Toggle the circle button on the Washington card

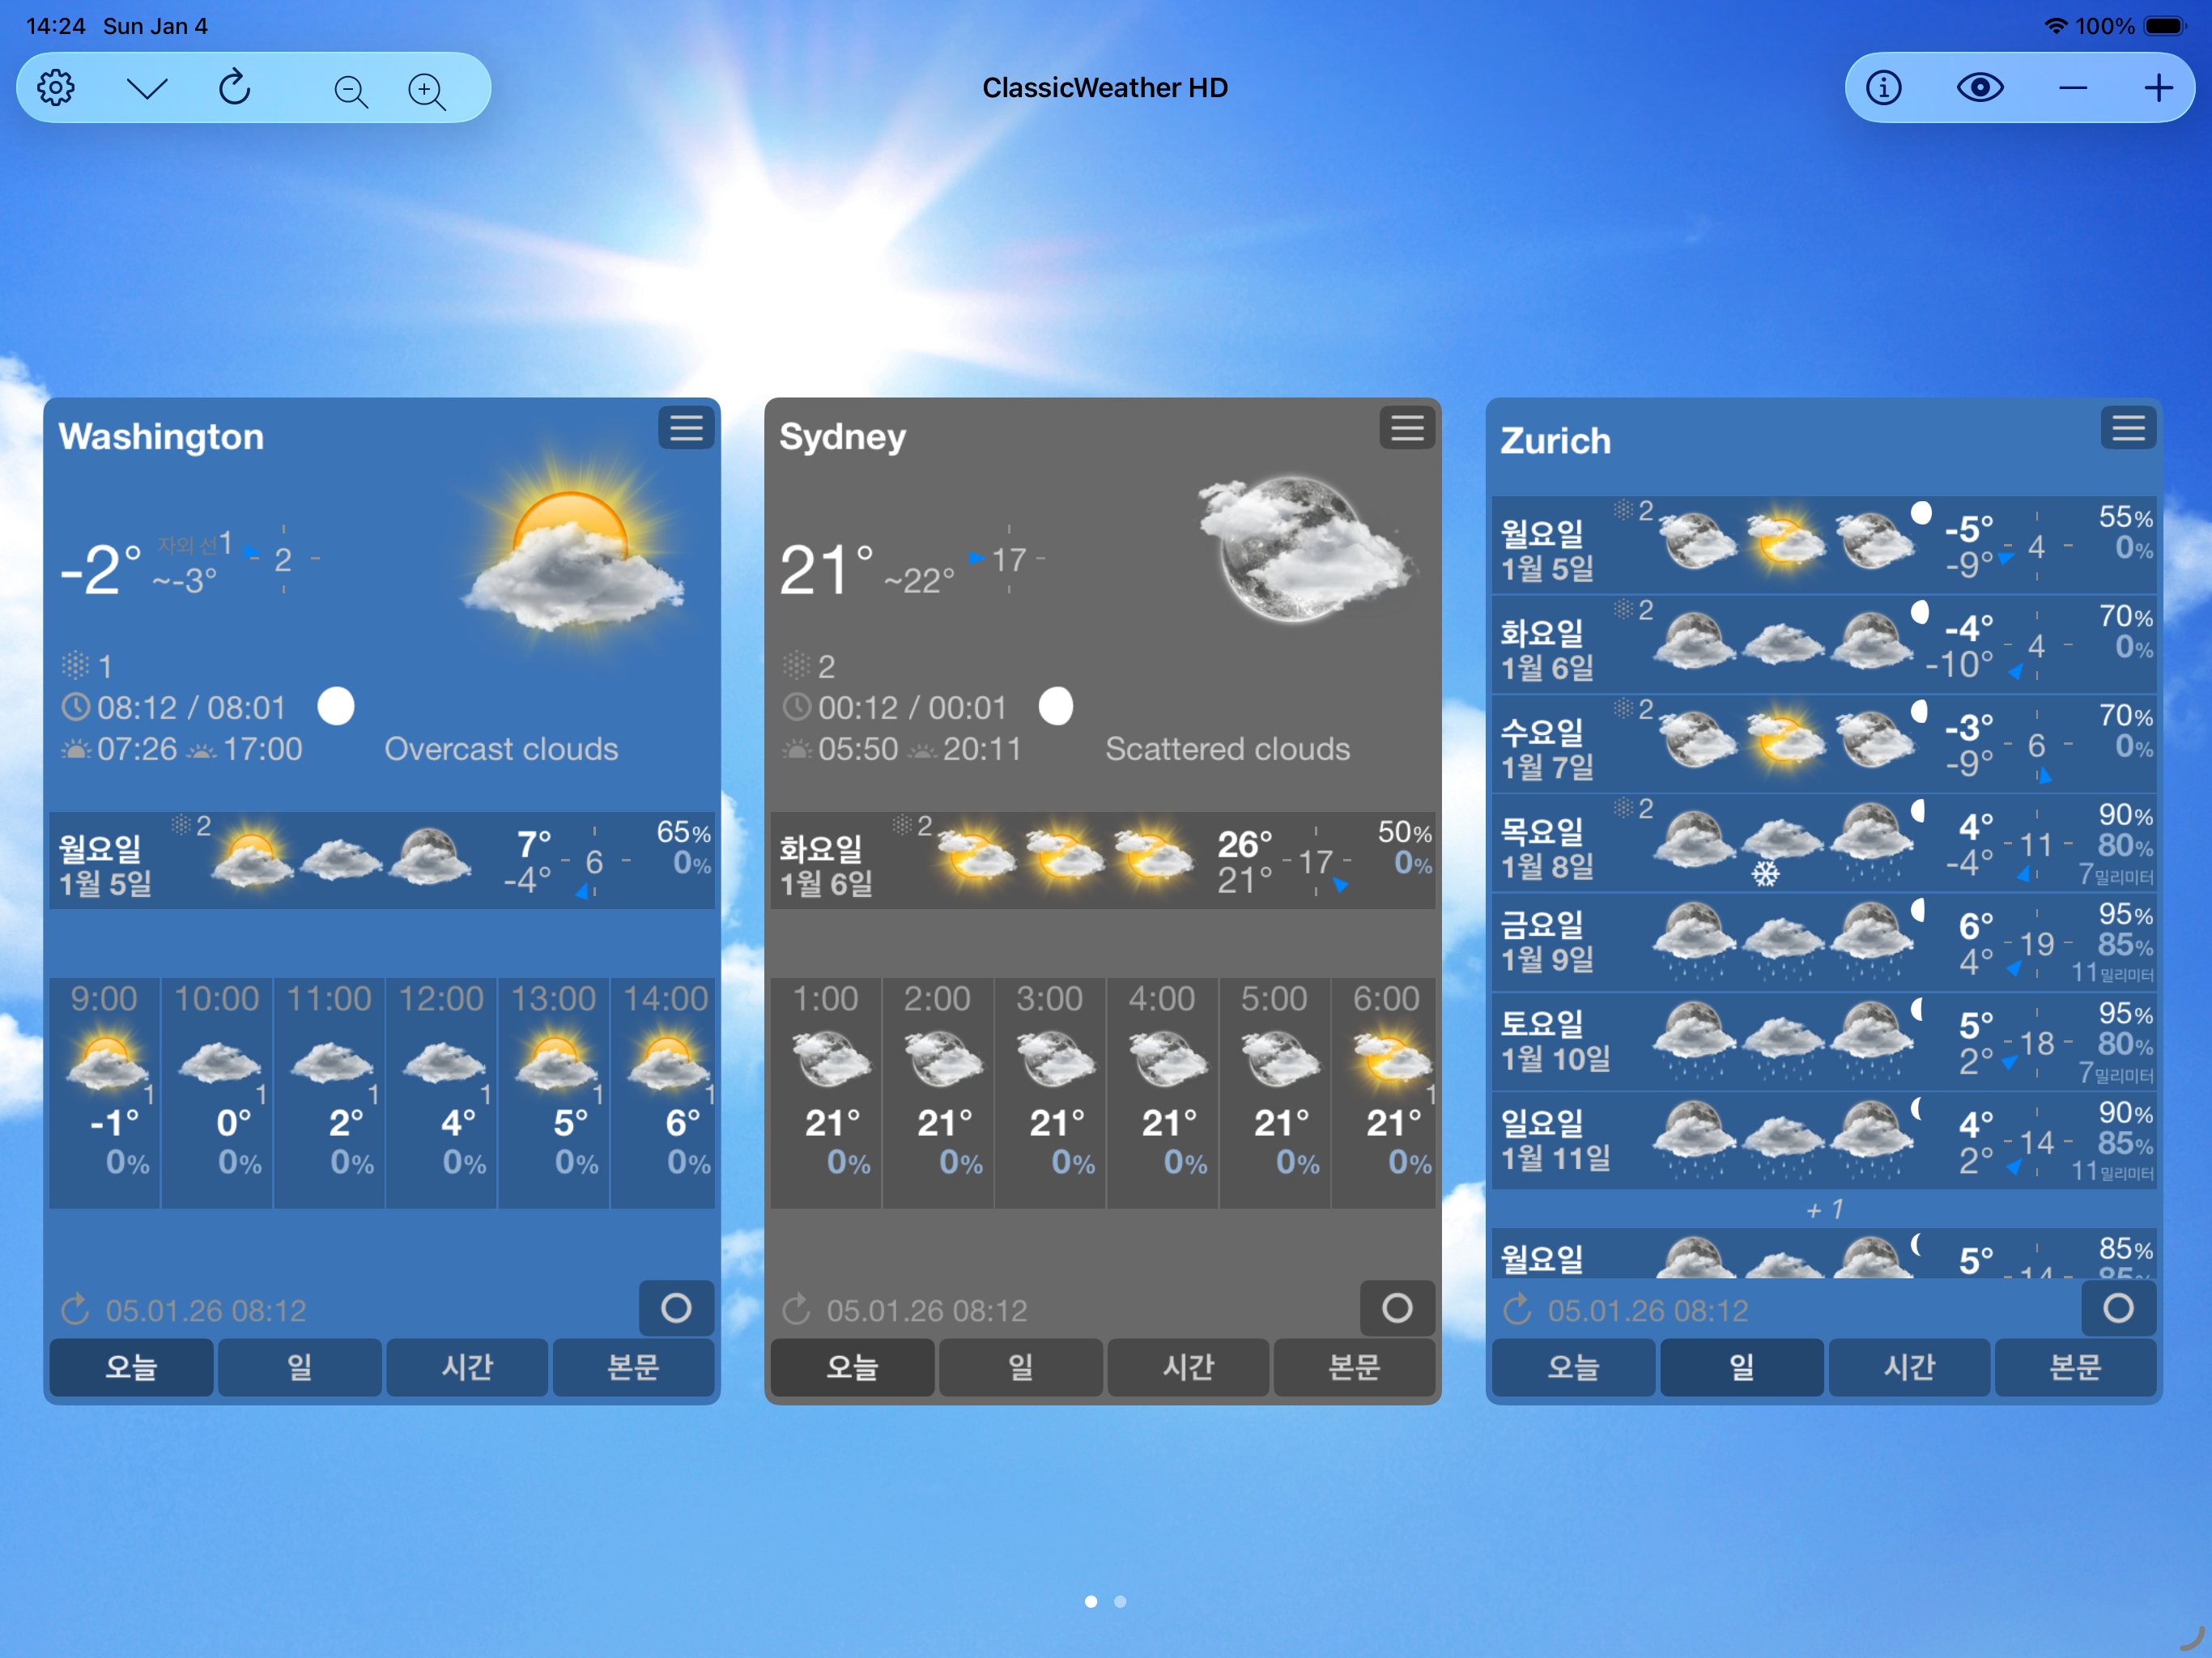[676, 1308]
